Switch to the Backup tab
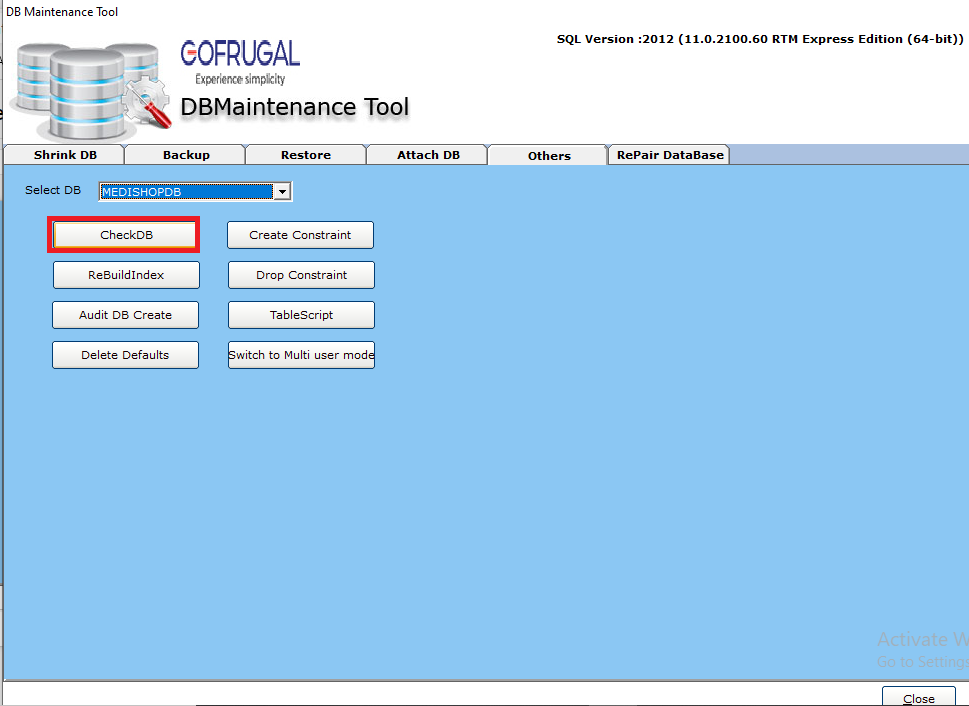Image resolution: width=969 pixels, height=706 pixels. coord(185,155)
